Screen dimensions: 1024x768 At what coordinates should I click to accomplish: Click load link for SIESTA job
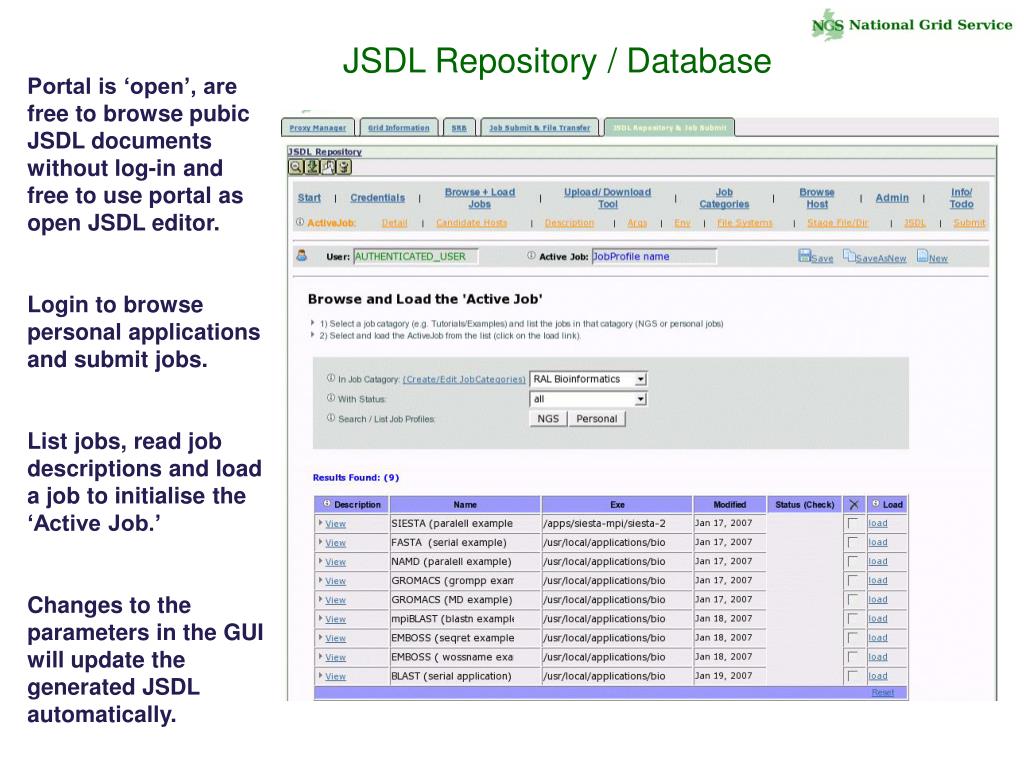878,523
